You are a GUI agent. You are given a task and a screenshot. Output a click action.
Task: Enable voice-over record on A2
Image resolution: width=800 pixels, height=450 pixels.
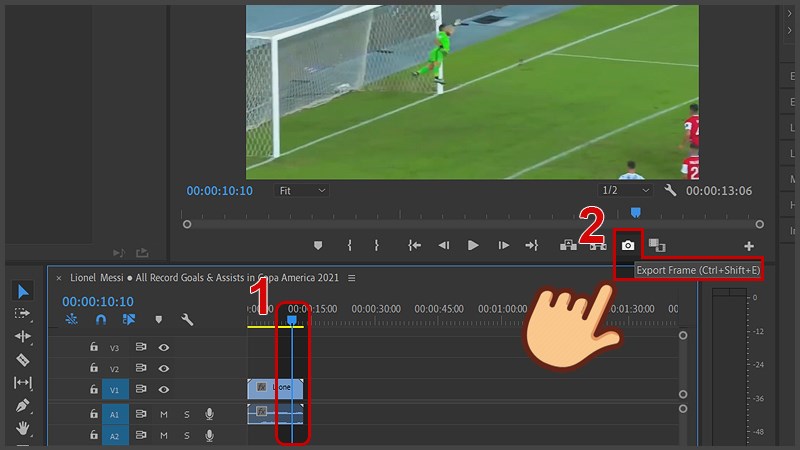point(209,435)
